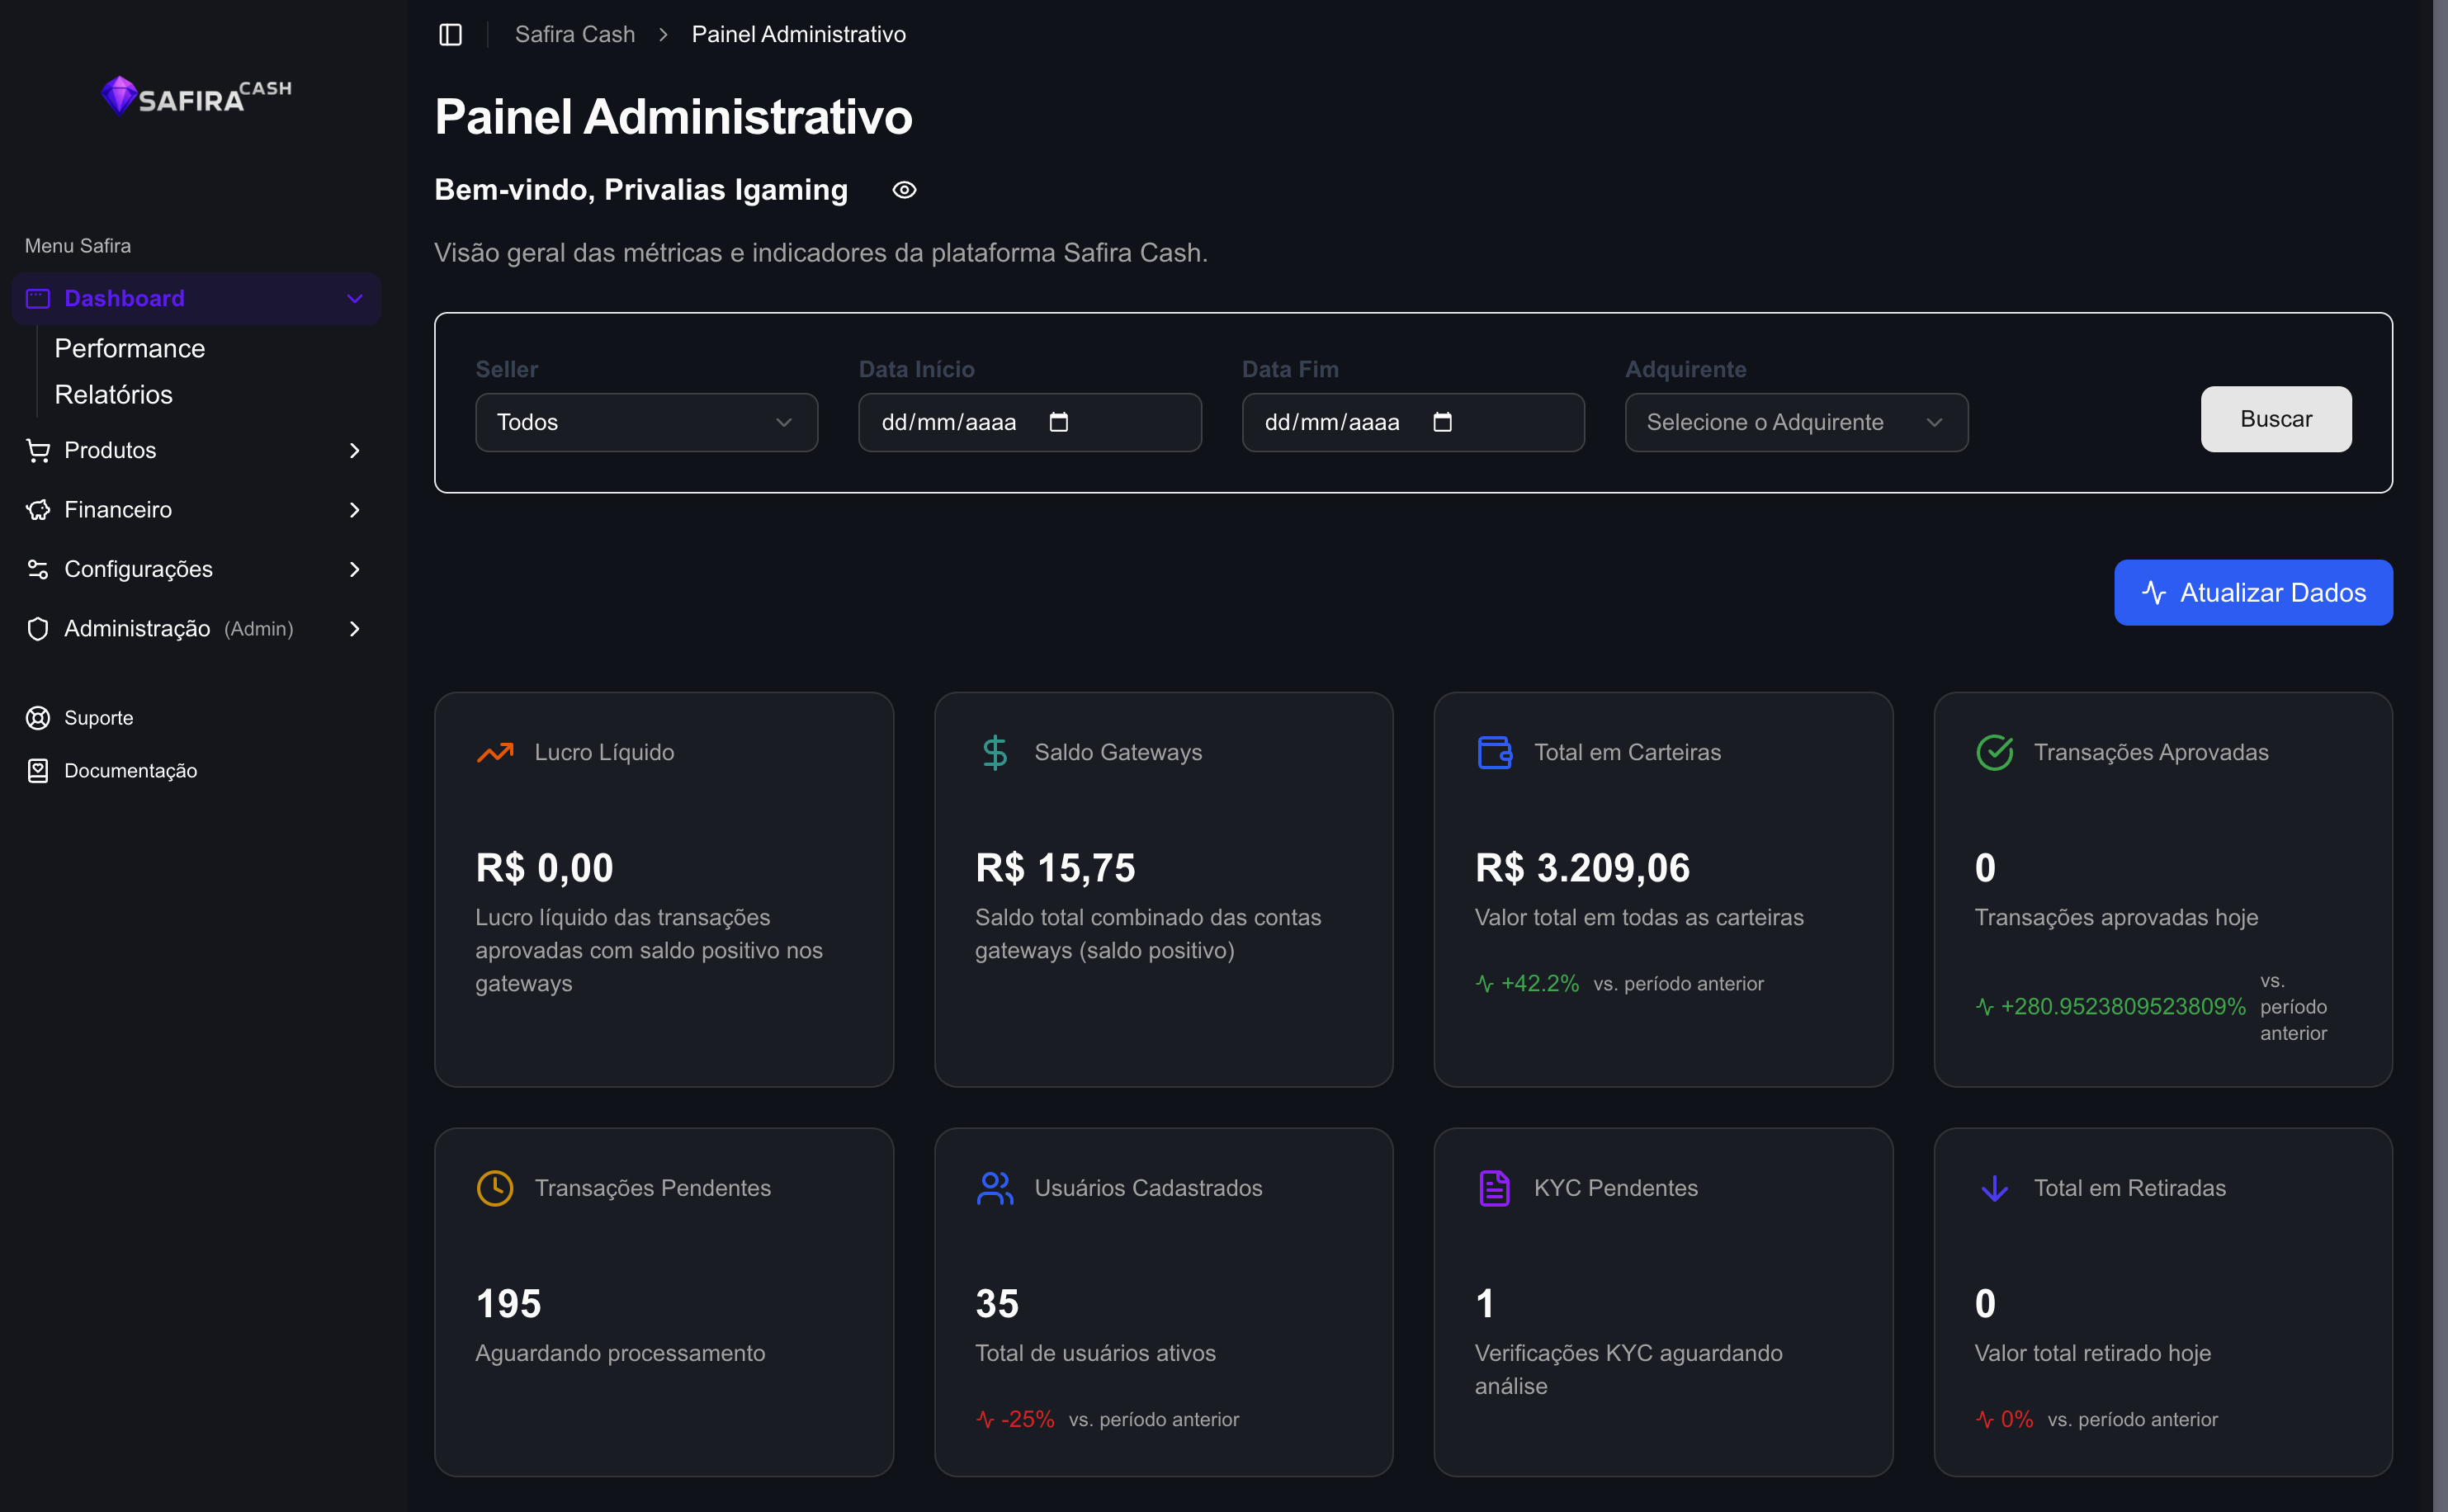Click the Suporte lifebuoy icon
This screenshot has height=1512, width=2448.
click(38, 718)
